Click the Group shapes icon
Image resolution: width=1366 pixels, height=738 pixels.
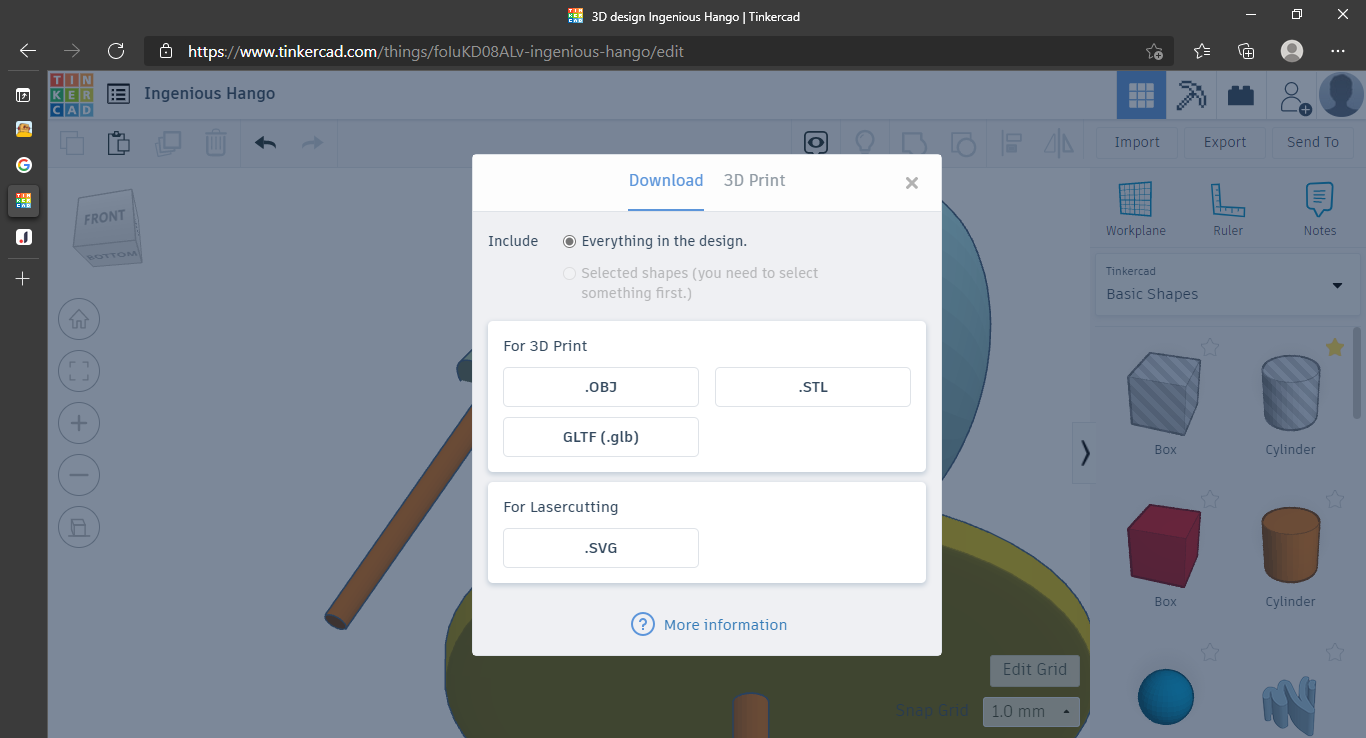tap(914, 143)
